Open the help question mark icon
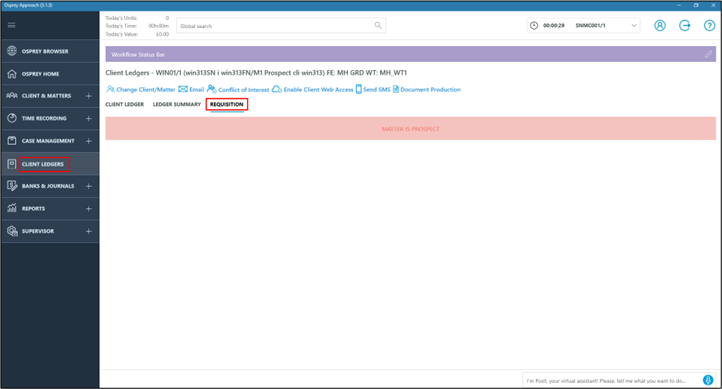 709,25
